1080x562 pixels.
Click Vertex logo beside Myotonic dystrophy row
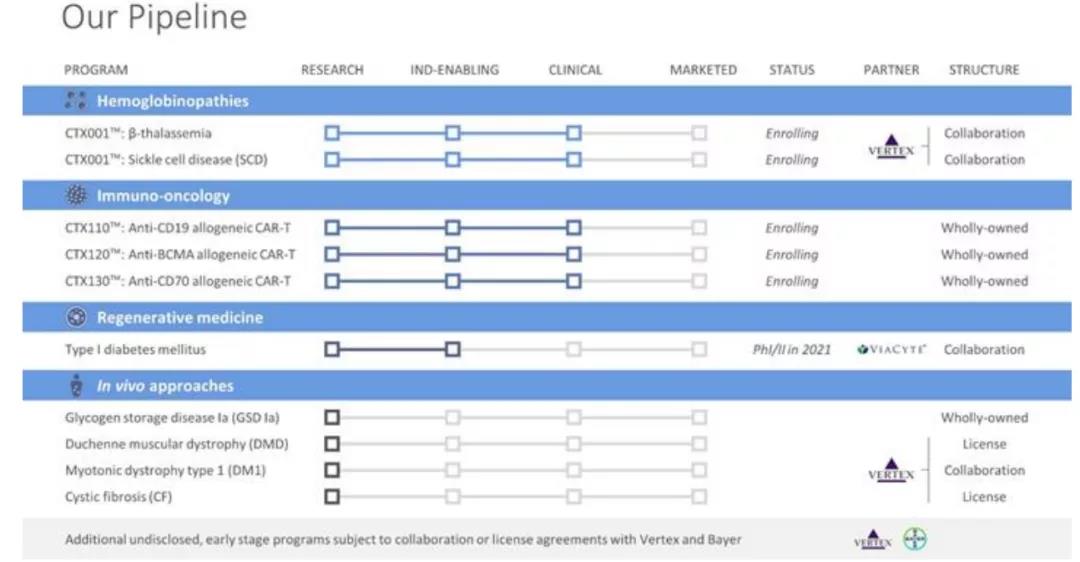(x=891, y=471)
